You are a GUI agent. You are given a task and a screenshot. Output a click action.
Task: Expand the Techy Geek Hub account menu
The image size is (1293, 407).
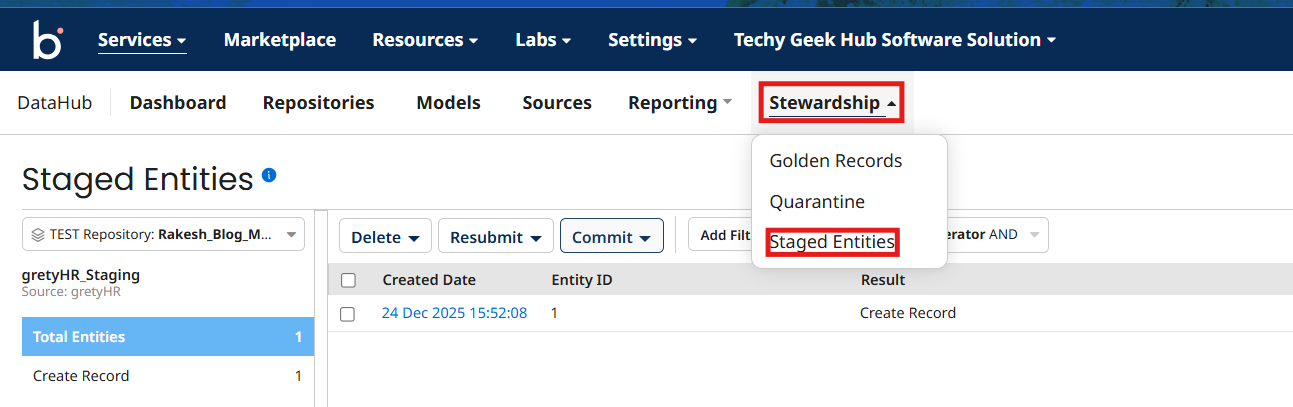point(894,40)
